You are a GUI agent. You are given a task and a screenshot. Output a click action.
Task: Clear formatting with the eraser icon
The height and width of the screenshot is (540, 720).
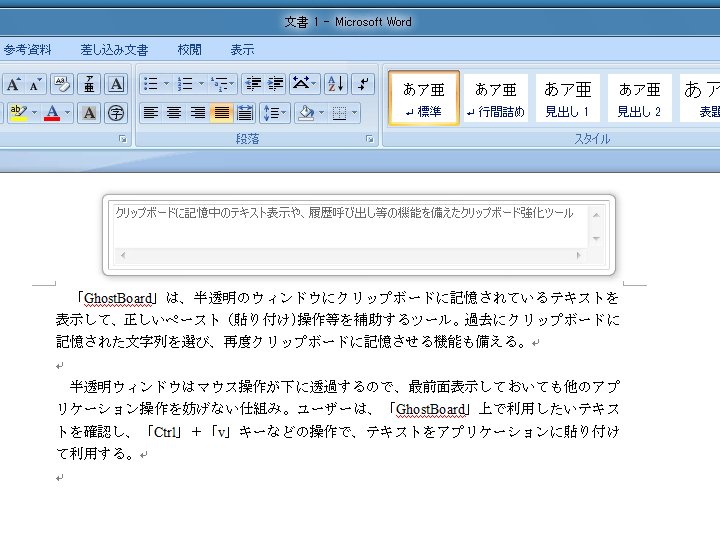62,84
